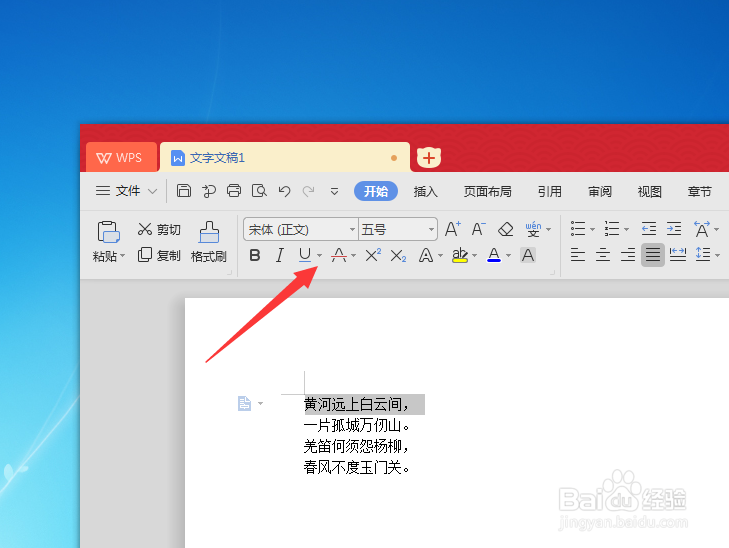Click Chinese layout A icon with arrows
The height and width of the screenshot is (548, 729).
coord(702,229)
